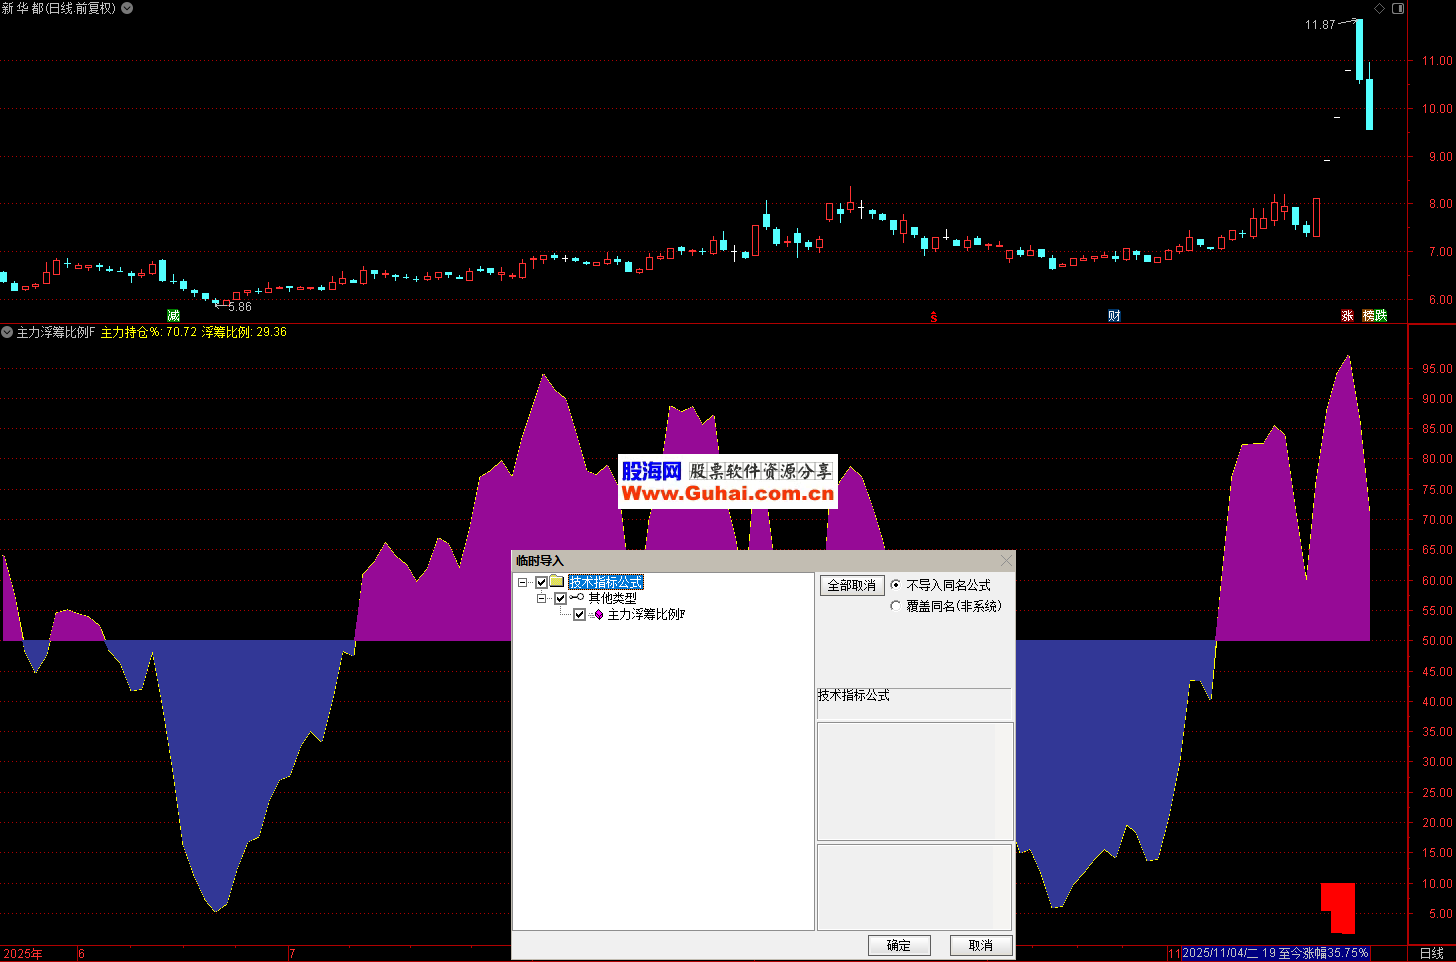Screen dimensions: 1456x962
Task: Toggle the side panel icon at top-right
Action: (x=1398, y=8)
